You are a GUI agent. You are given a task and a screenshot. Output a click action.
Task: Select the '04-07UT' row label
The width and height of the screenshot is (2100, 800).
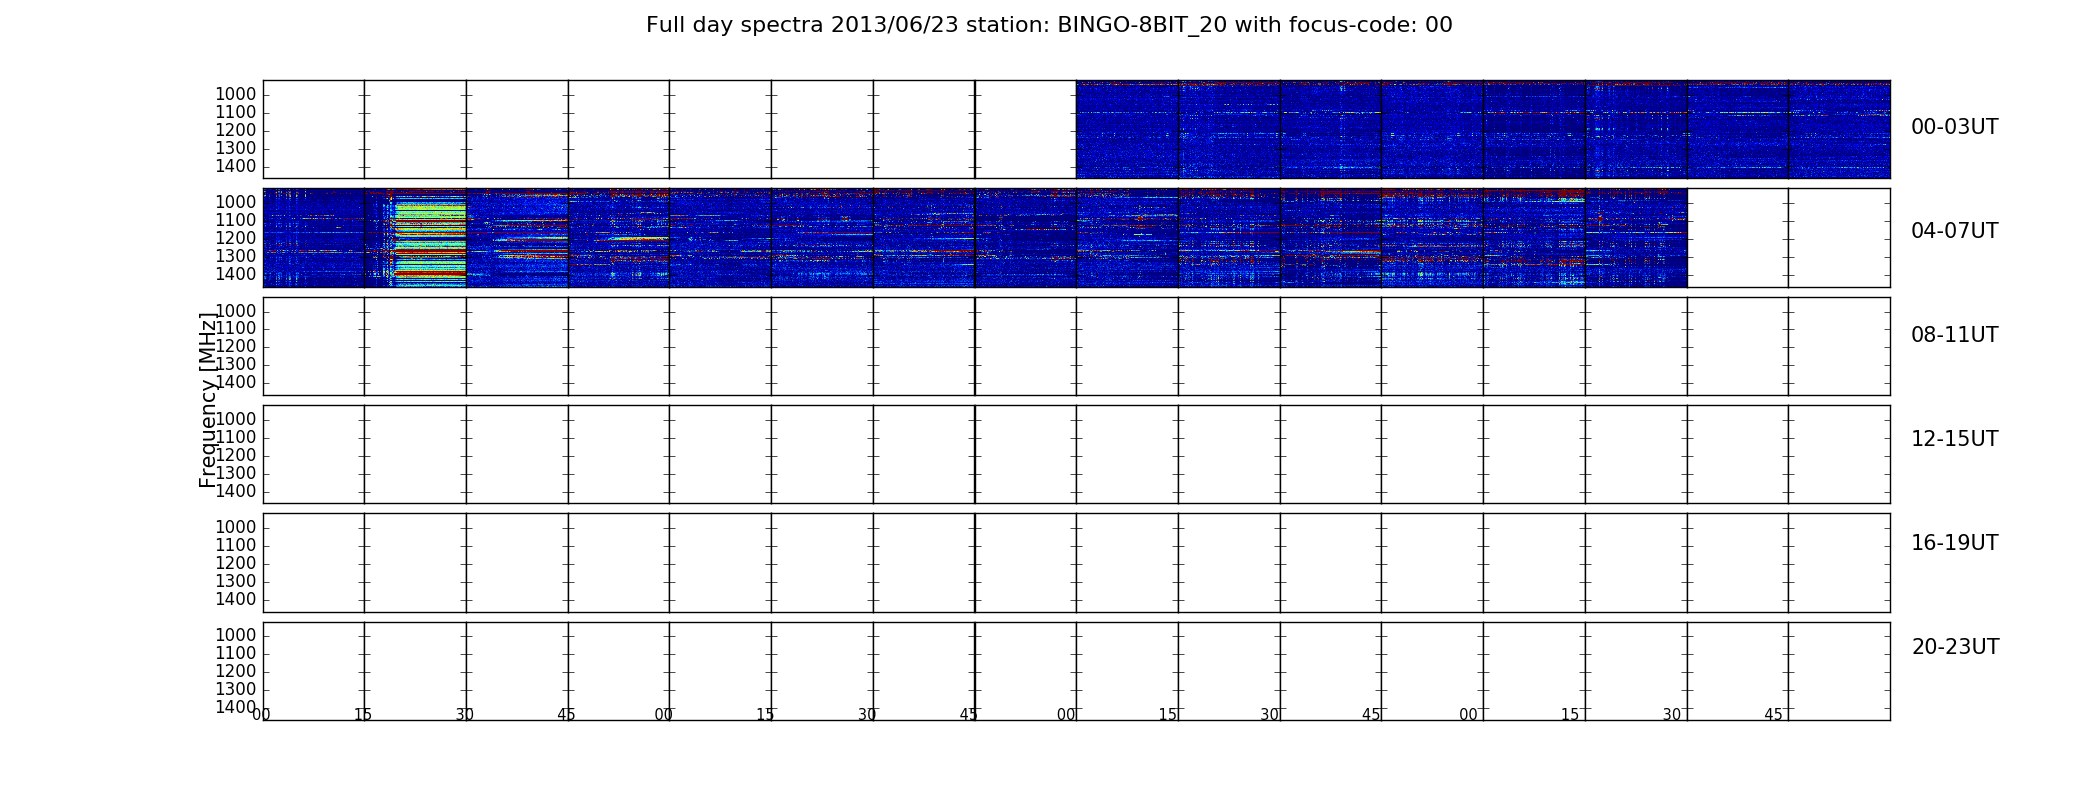click(x=1954, y=231)
